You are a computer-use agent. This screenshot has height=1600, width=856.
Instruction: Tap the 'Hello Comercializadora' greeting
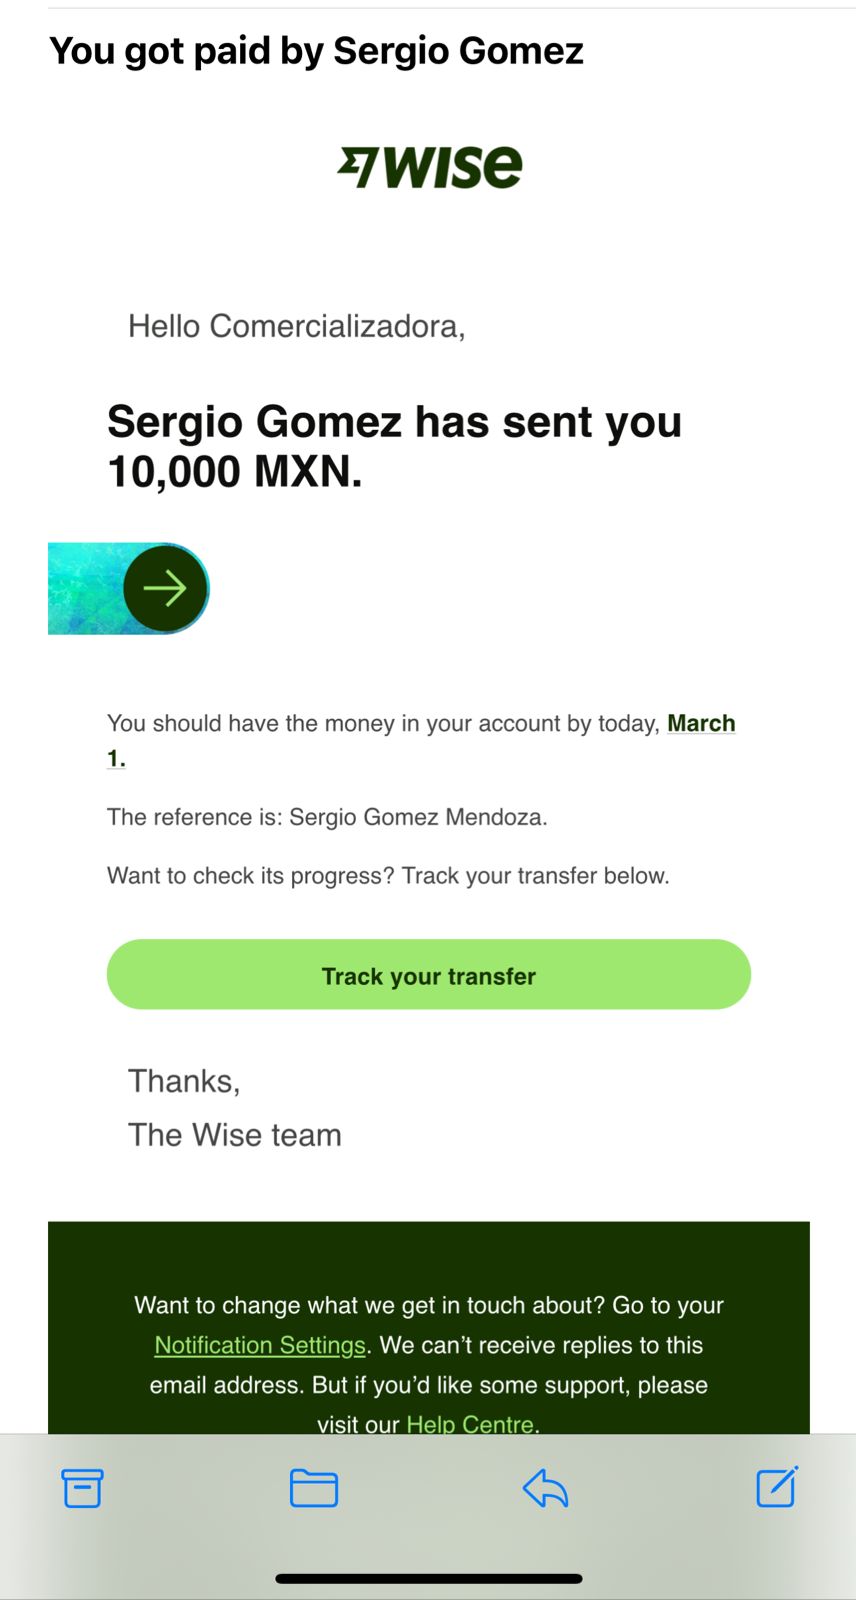tap(296, 326)
